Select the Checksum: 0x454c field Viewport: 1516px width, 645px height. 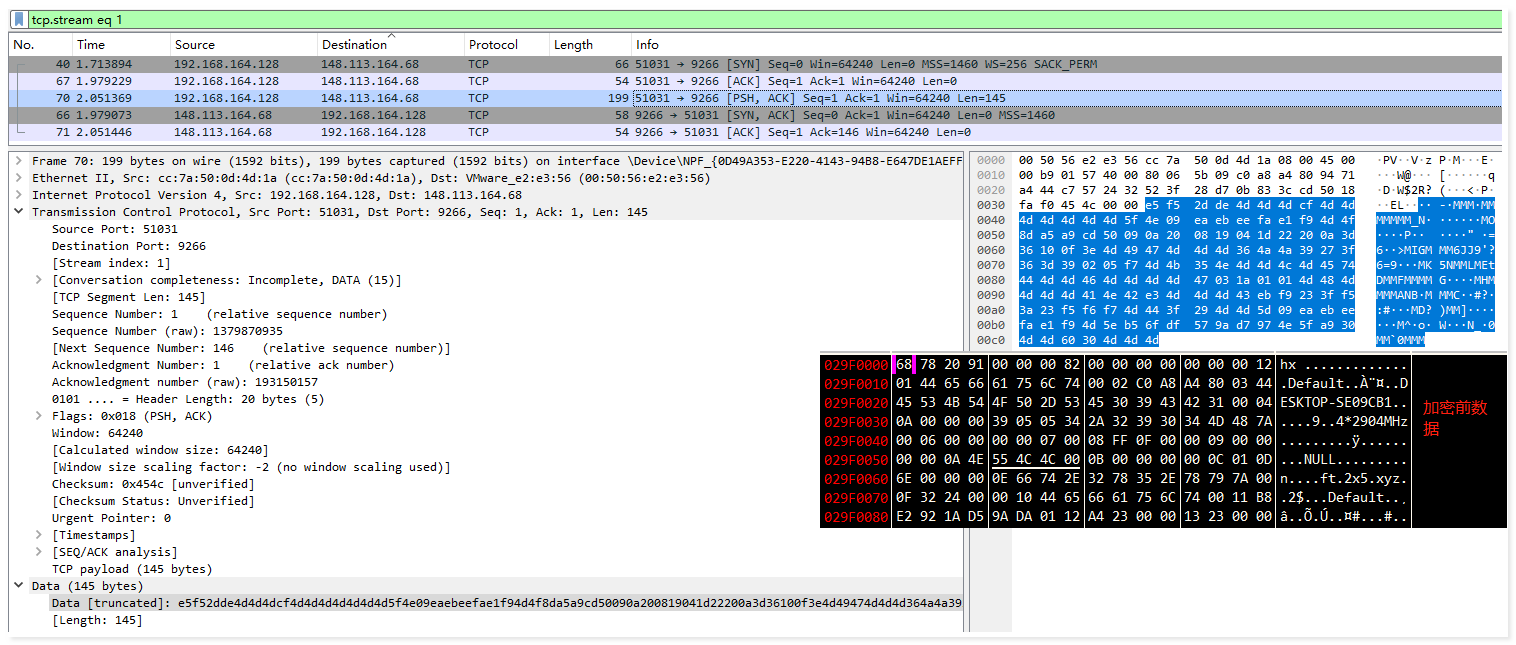(x=125, y=484)
